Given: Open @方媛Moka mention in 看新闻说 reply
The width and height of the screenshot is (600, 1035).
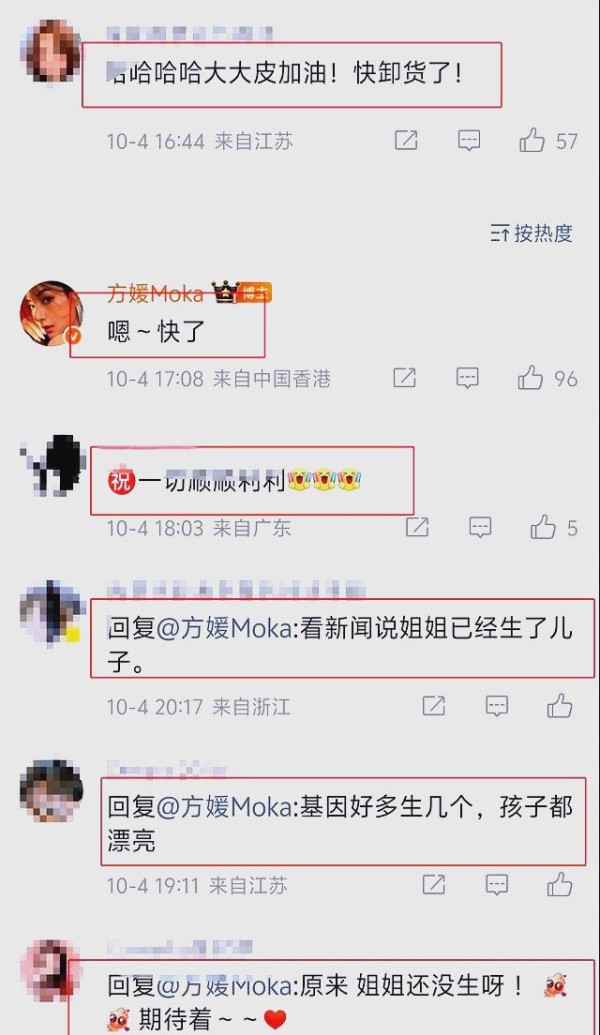Looking at the screenshot, I should [x=224, y=629].
